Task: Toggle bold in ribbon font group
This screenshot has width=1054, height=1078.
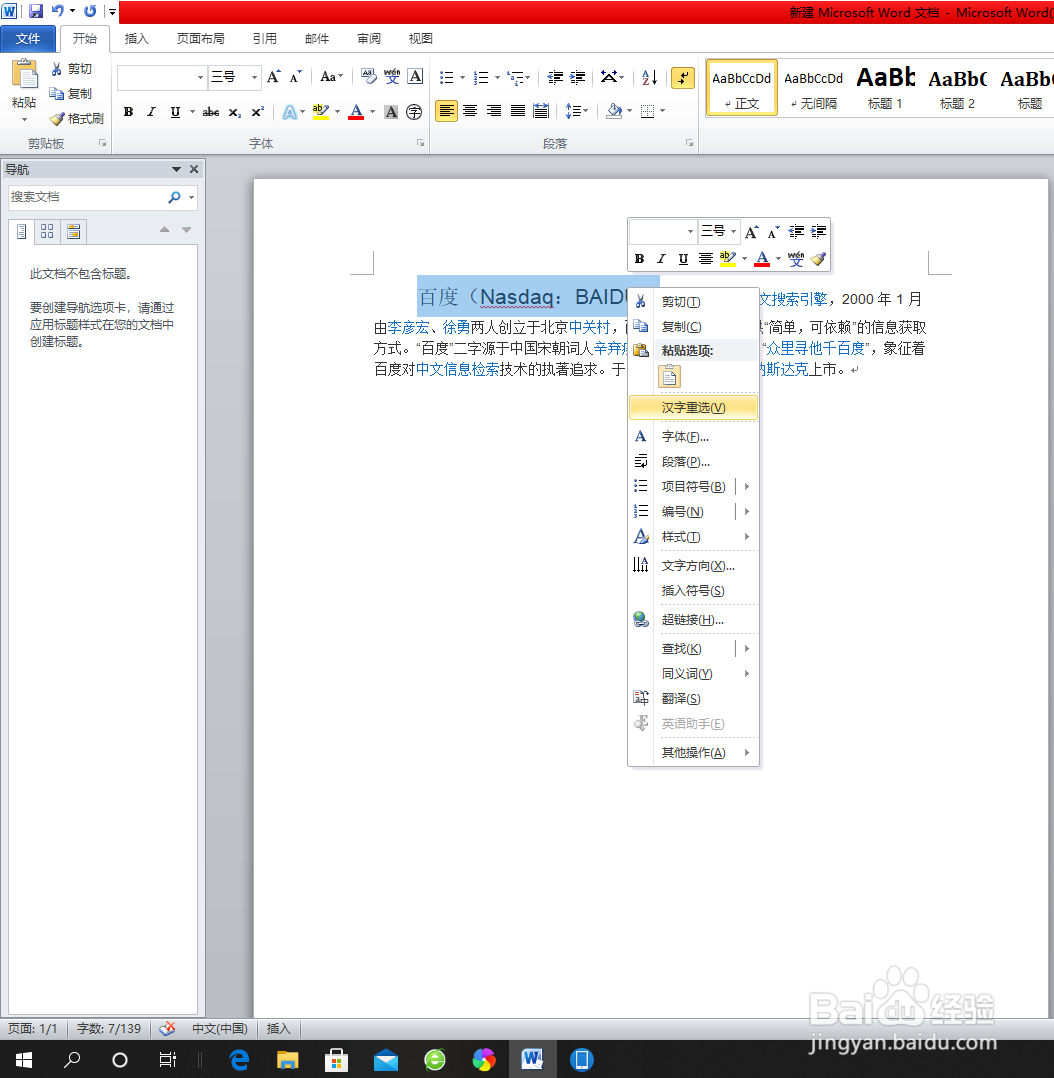Action: coord(129,111)
